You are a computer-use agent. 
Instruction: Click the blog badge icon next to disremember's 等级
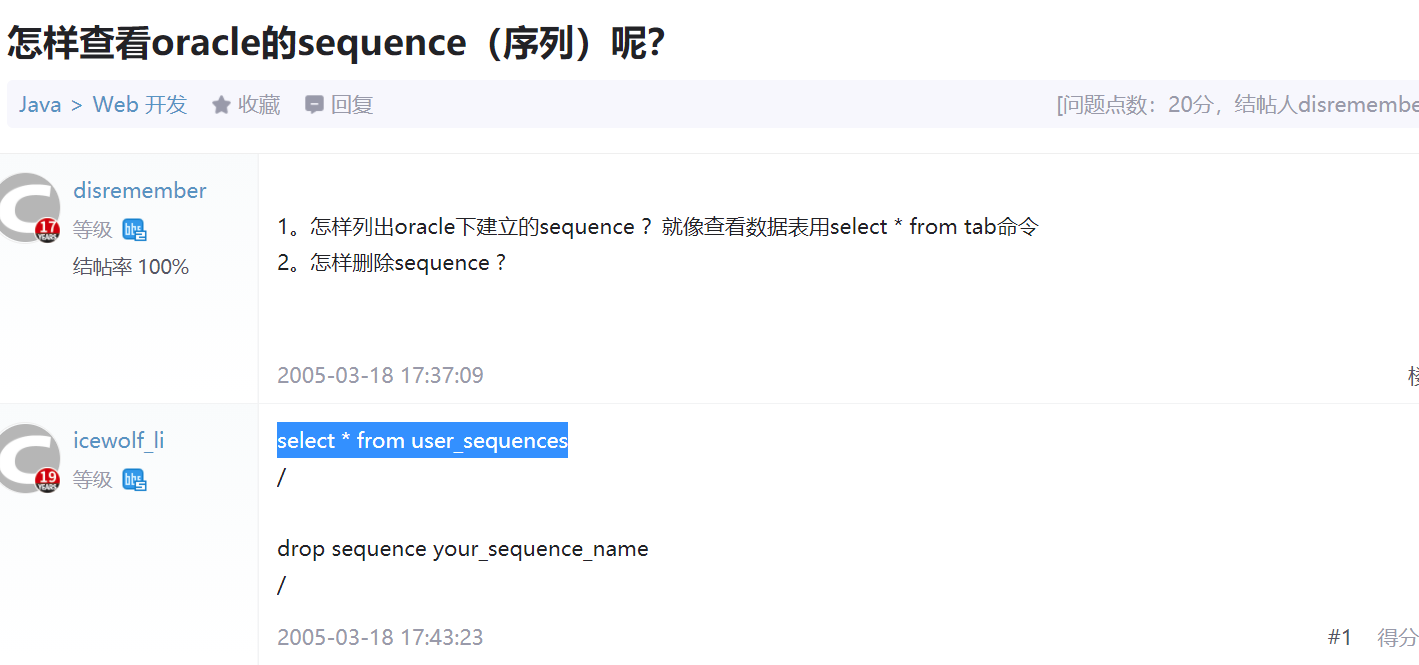134,230
